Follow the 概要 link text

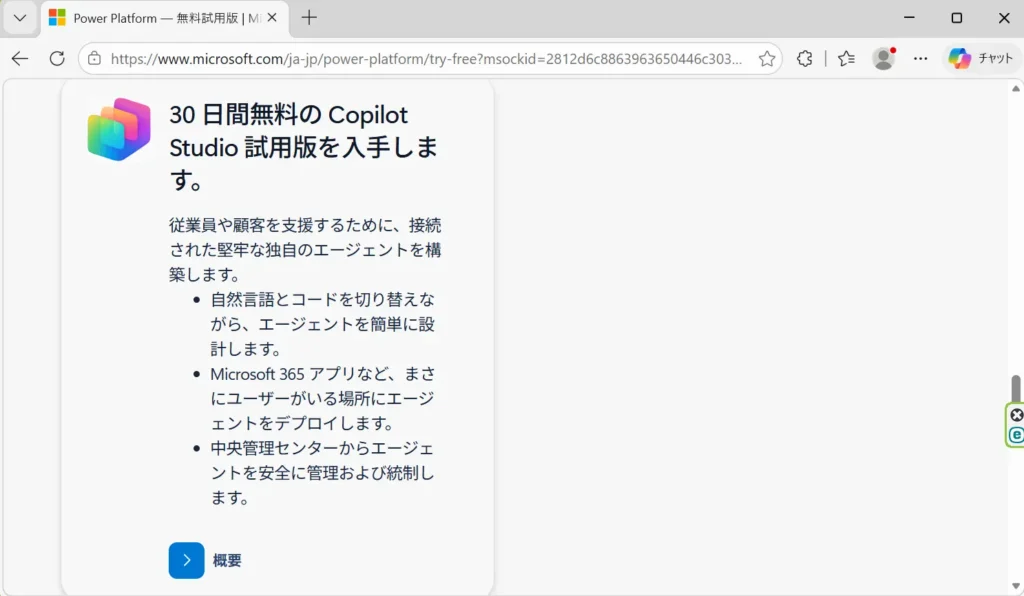click(227, 561)
